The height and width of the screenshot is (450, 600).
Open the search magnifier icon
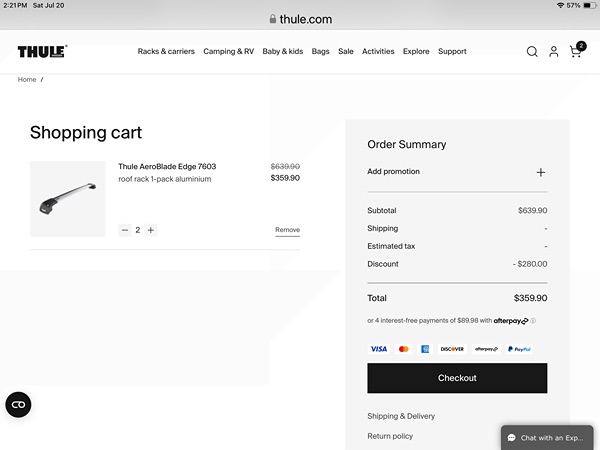pos(532,52)
